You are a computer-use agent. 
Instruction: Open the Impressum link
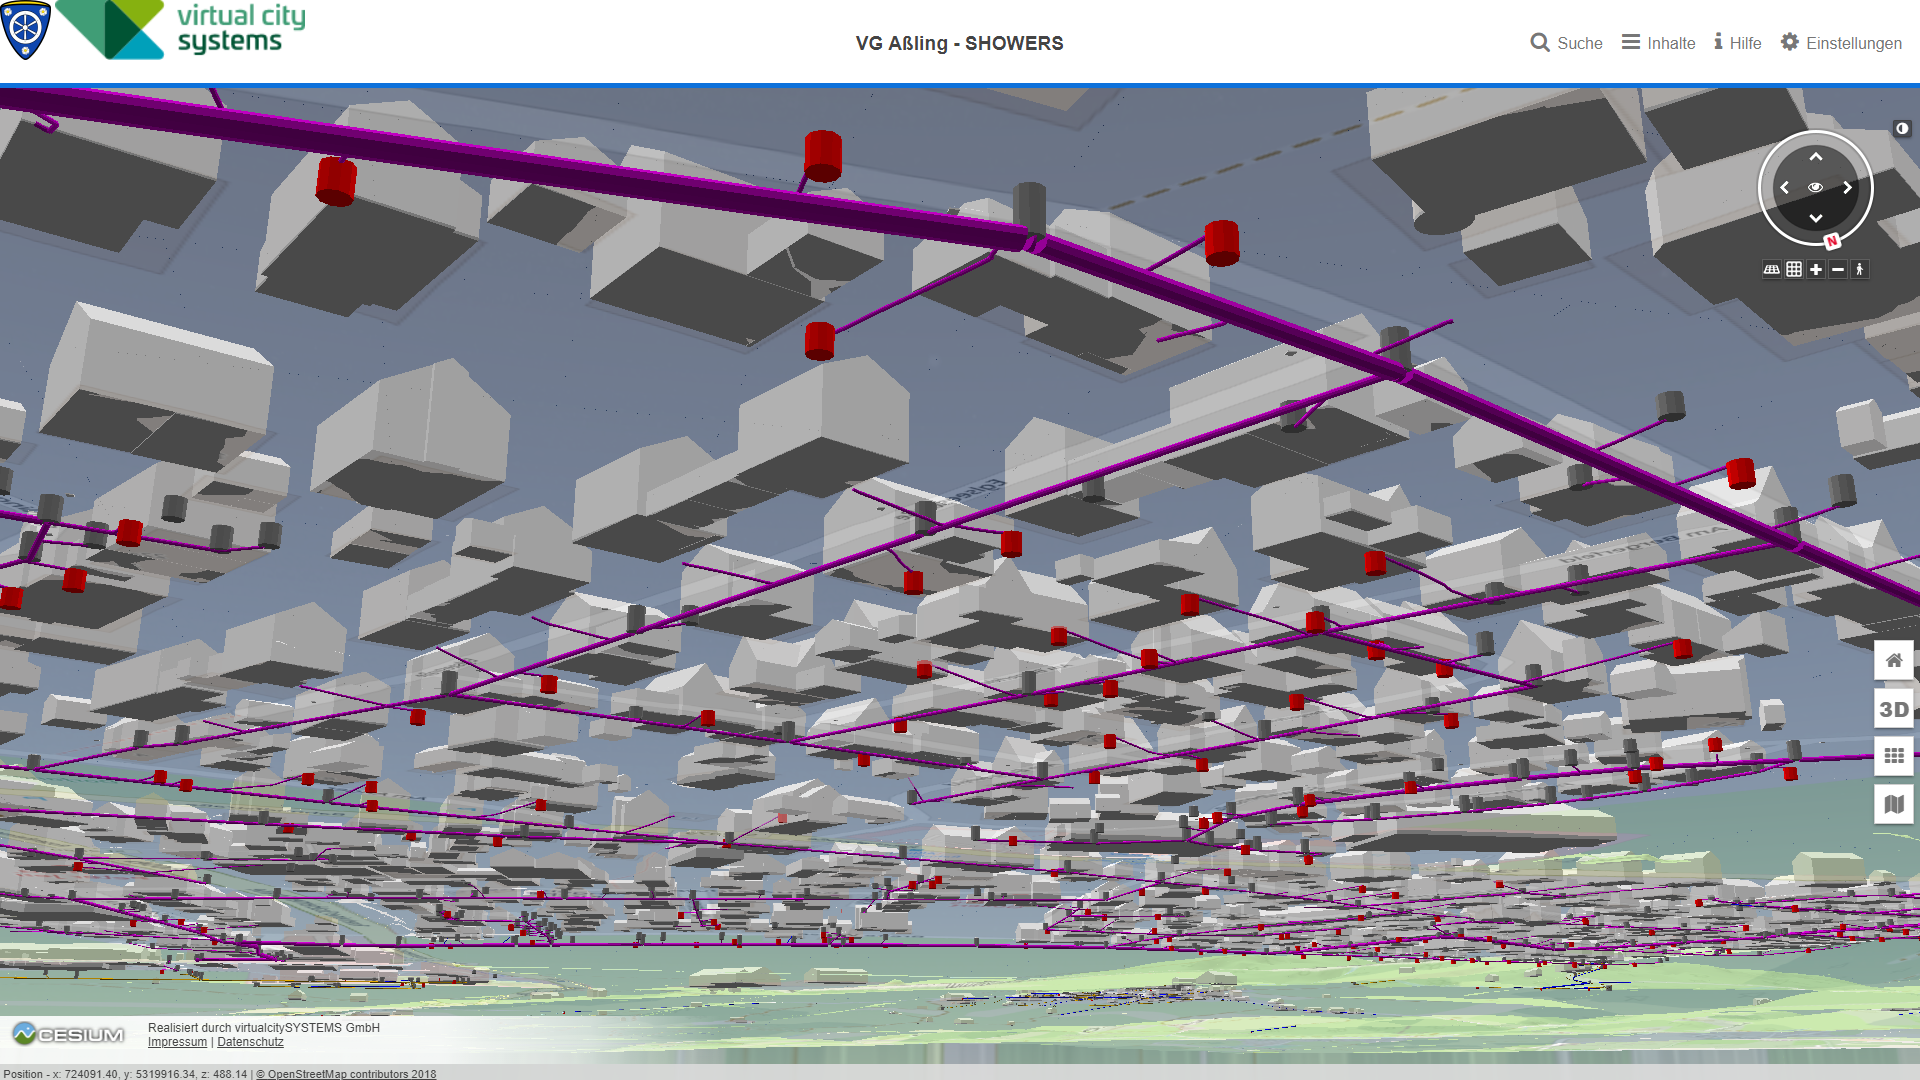point(177,1042)
